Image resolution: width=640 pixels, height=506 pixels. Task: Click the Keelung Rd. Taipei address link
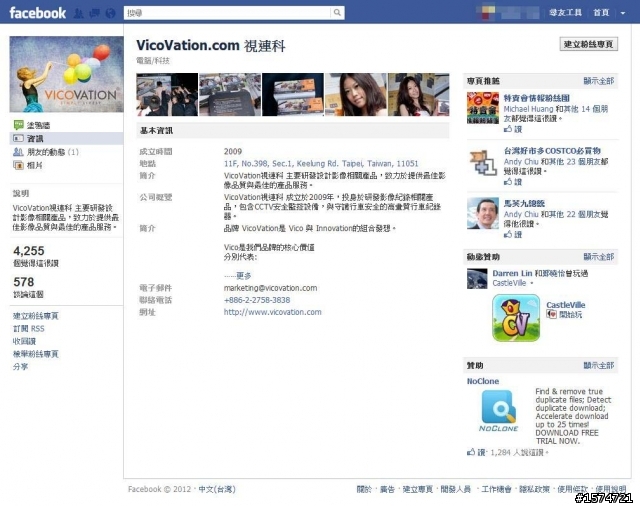(321, 164)
